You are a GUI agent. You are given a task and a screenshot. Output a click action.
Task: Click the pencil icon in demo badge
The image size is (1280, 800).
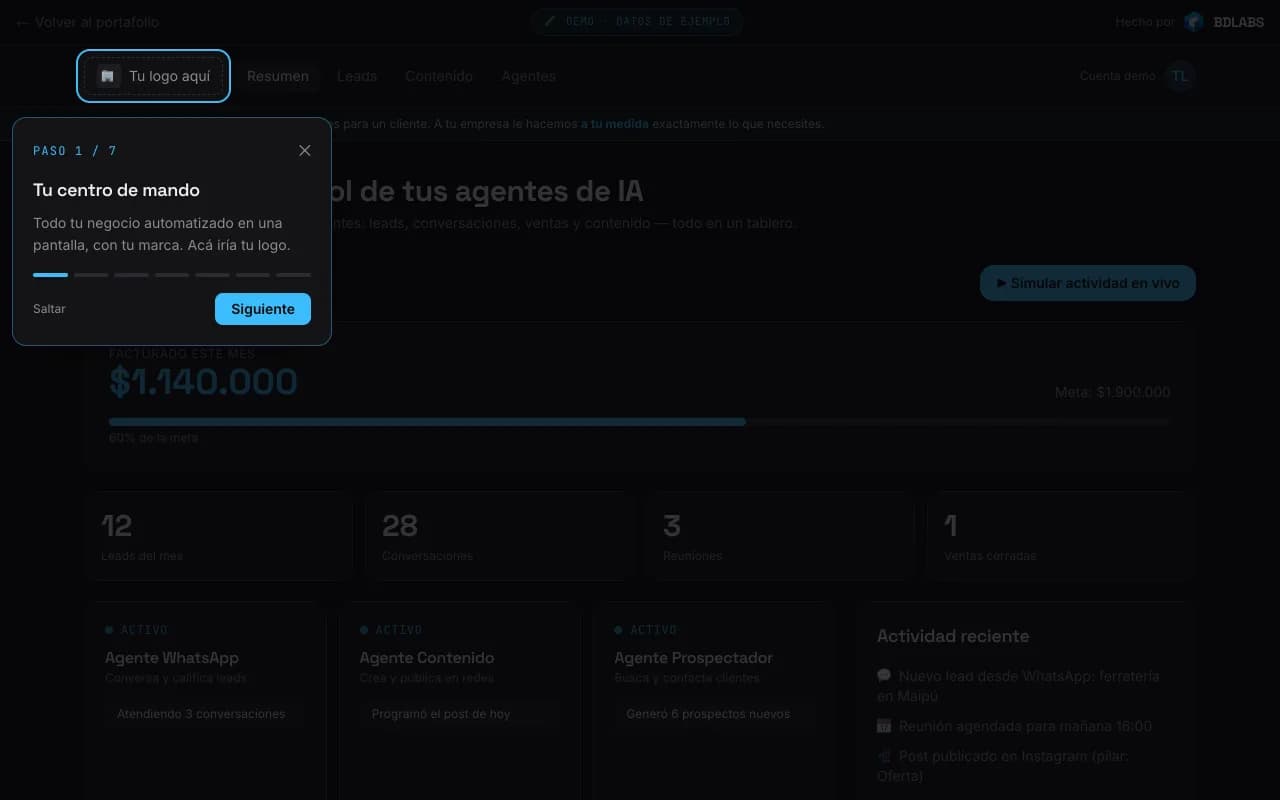click(x=550, y=21)
